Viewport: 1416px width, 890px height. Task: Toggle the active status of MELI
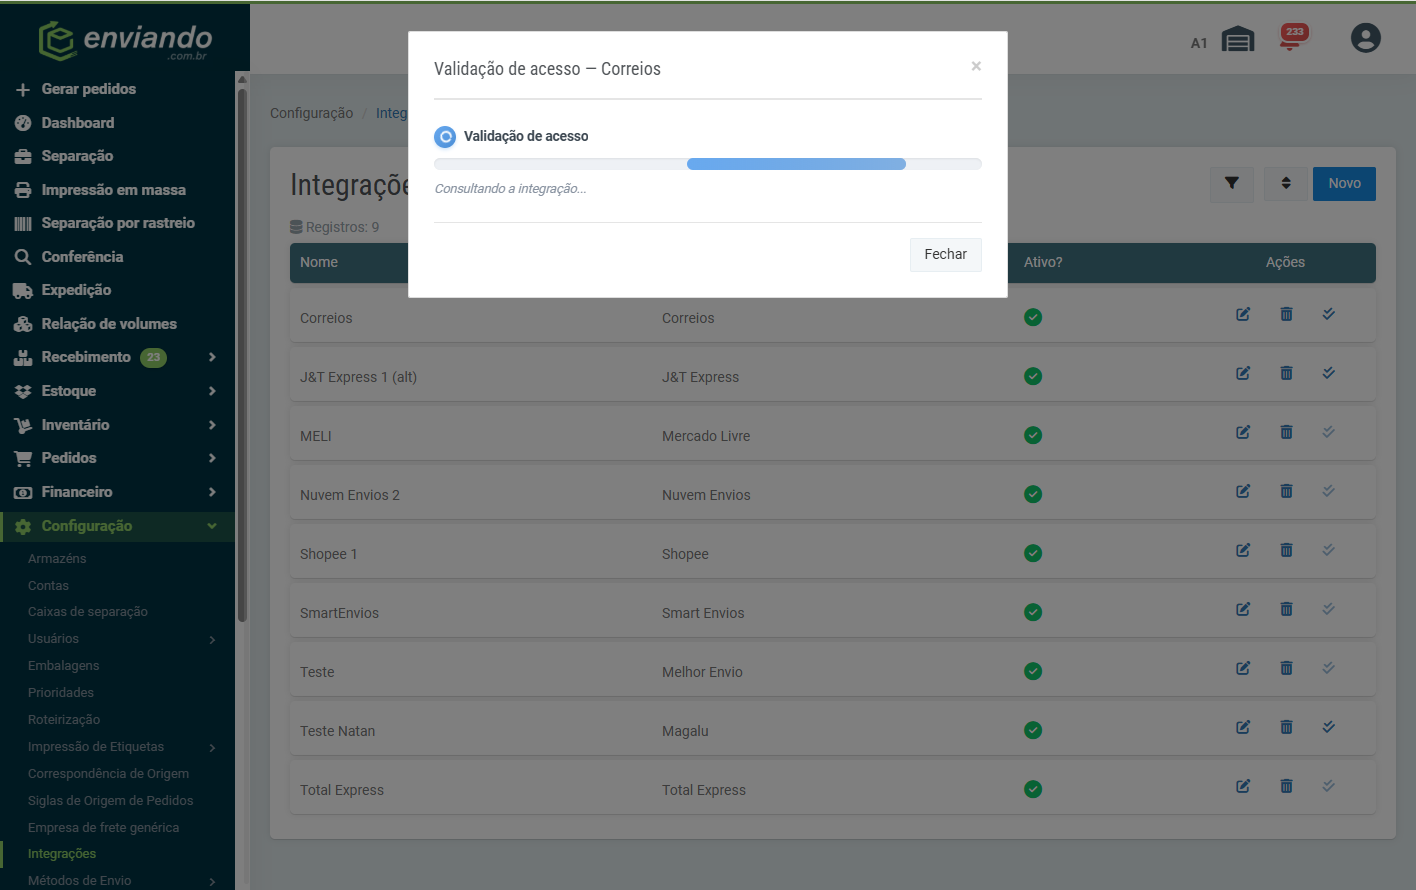(x=1033, y=435)
